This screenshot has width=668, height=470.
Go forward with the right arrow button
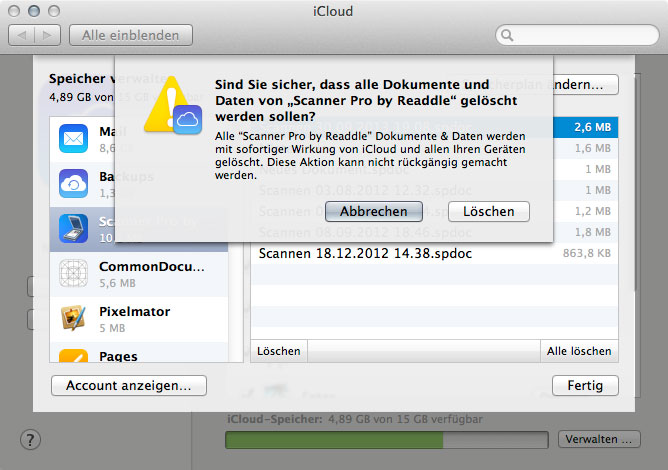tap(47, 35)
